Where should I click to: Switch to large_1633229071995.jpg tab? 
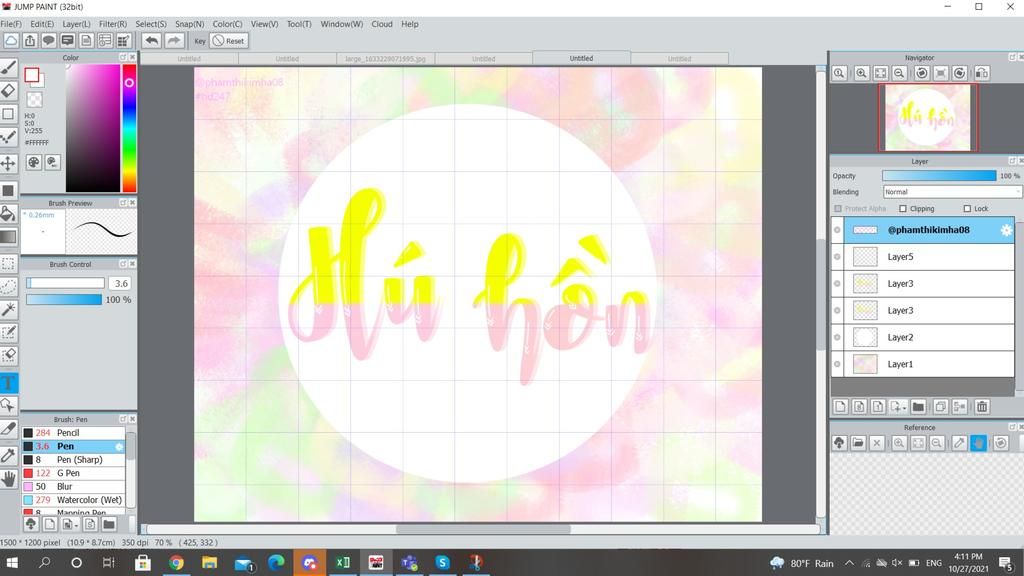tap(385, 59)
